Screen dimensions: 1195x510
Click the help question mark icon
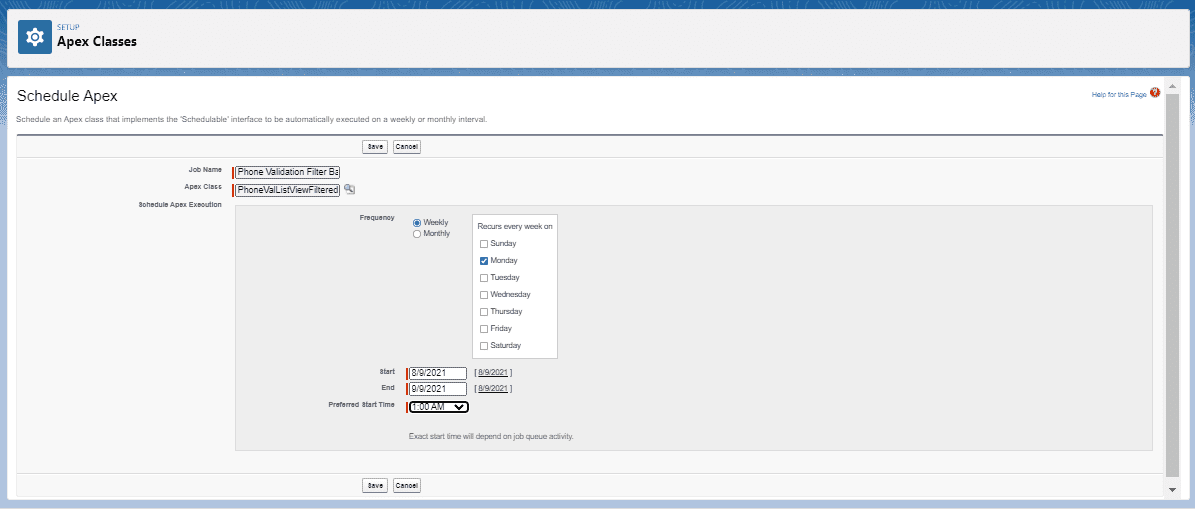[1155, 93]
